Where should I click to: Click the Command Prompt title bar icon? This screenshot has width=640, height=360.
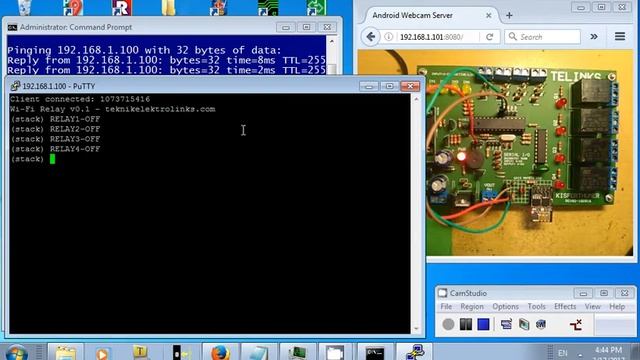point(12,27)
